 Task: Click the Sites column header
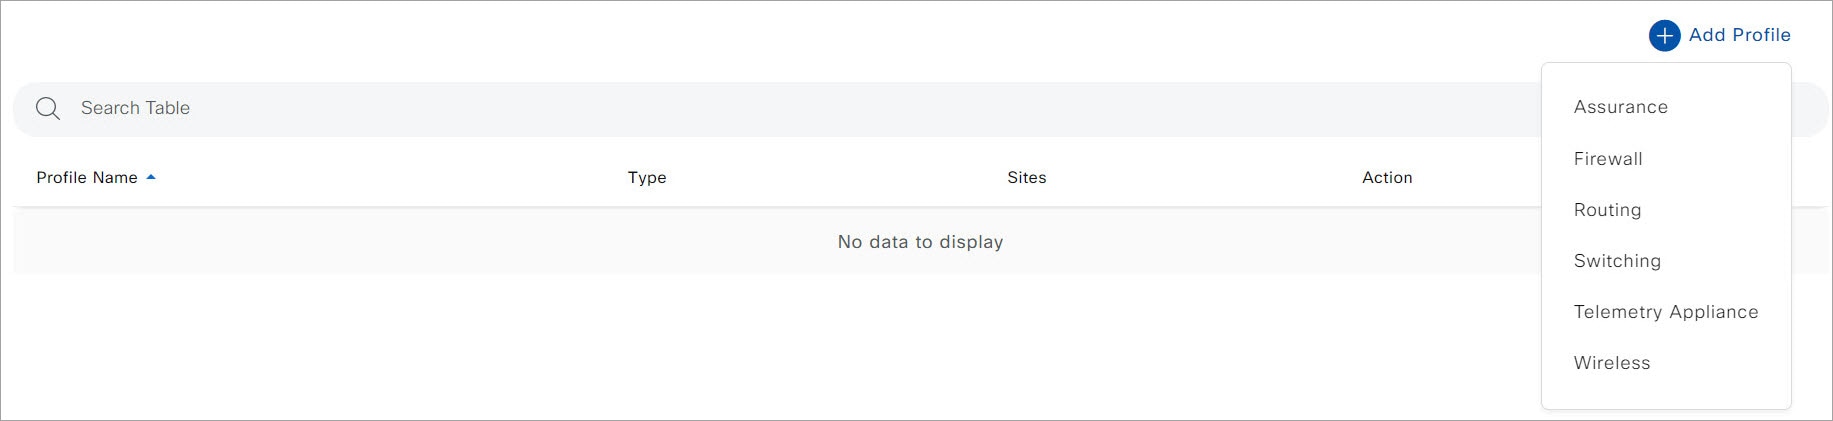click(1026, 177)
